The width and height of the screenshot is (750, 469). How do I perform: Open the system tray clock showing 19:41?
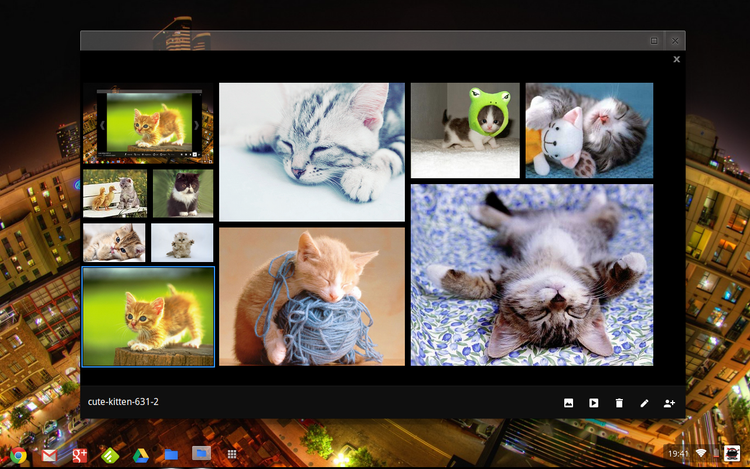point(678,454)
